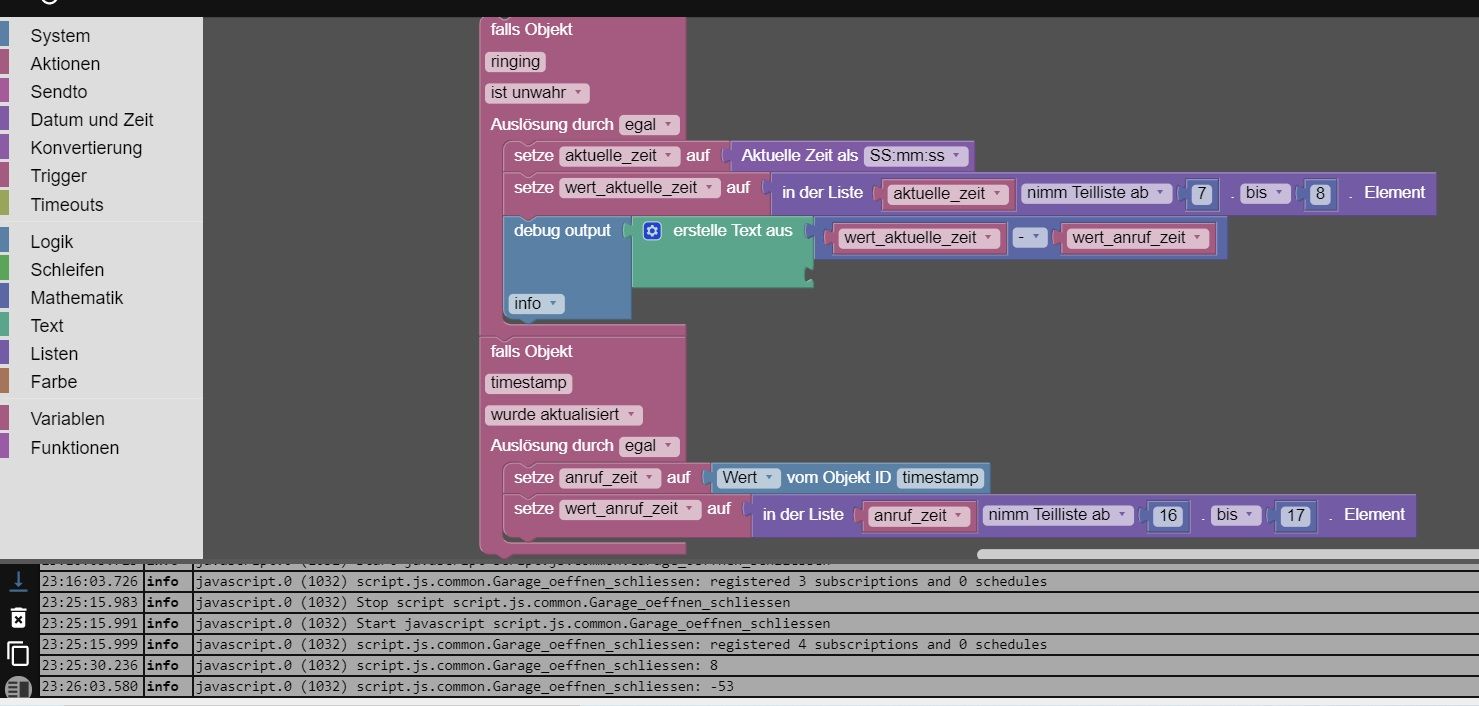1479x706 pixels.
Task: Click 'wert_anruf_zeit' variable in subtraction block
Action: [x=1139, y=238]
